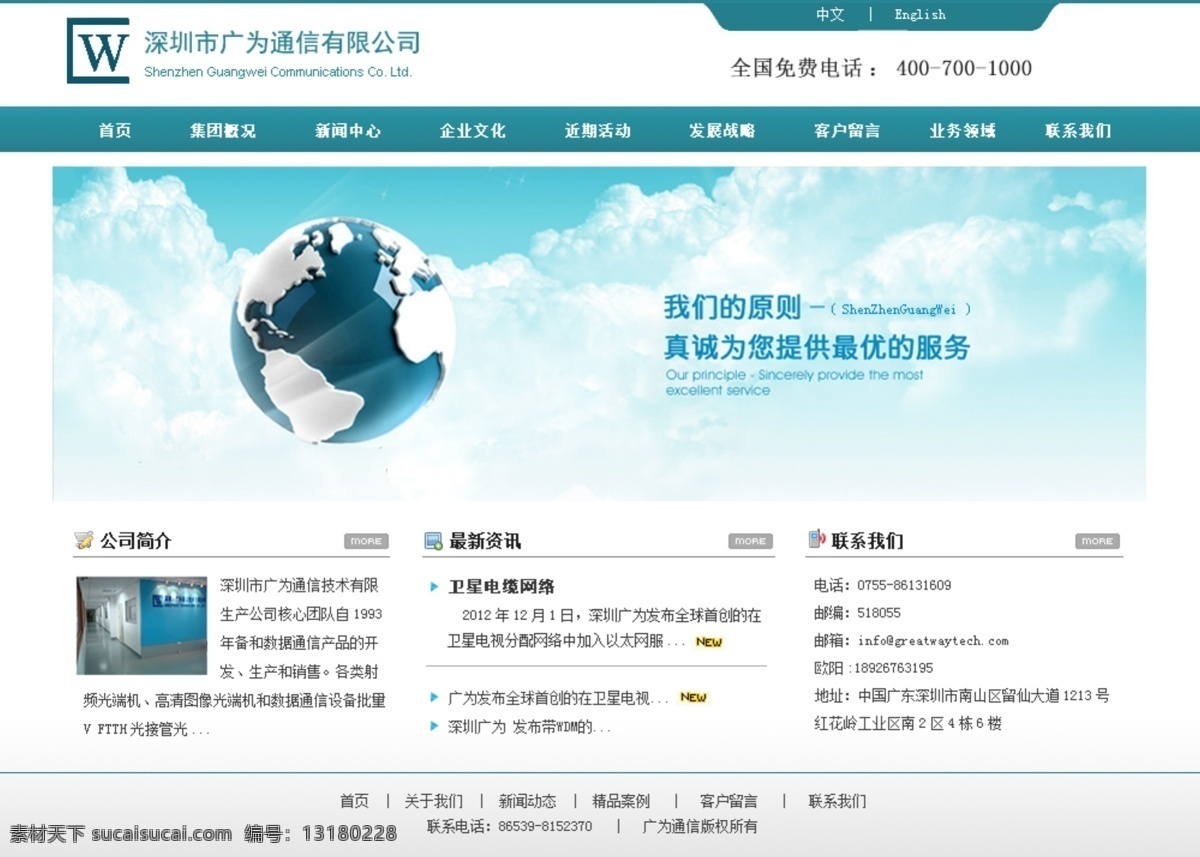Open 近期活动 navigation item
The width and height of the screenshot is (1200, 857).
tap(598, 130)
